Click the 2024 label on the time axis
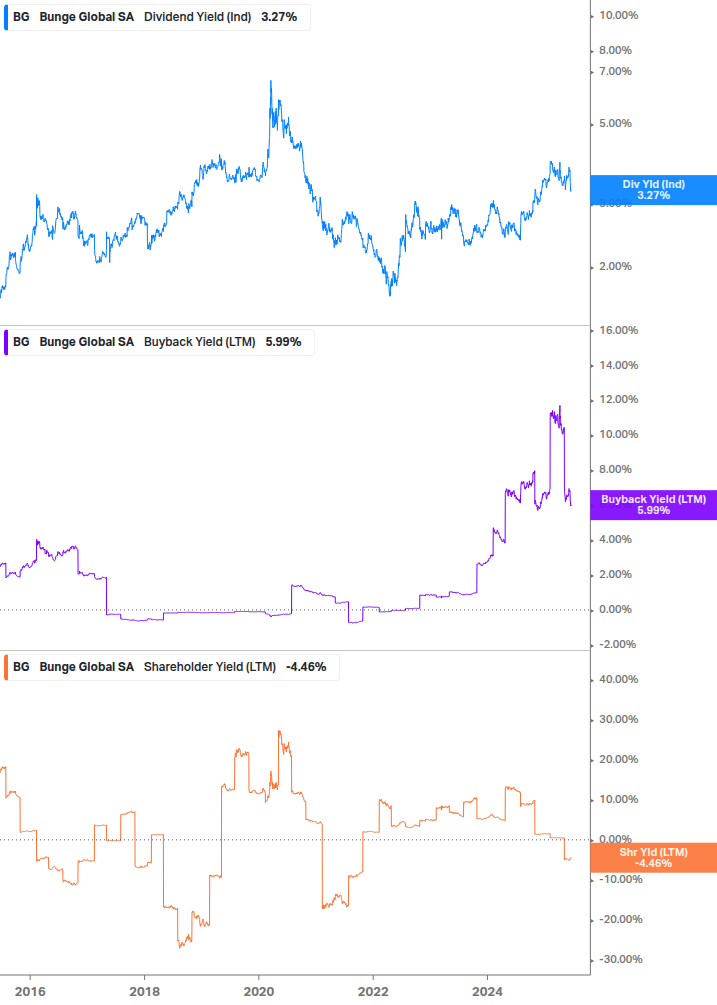717x1005 pixels. point(487,992)
